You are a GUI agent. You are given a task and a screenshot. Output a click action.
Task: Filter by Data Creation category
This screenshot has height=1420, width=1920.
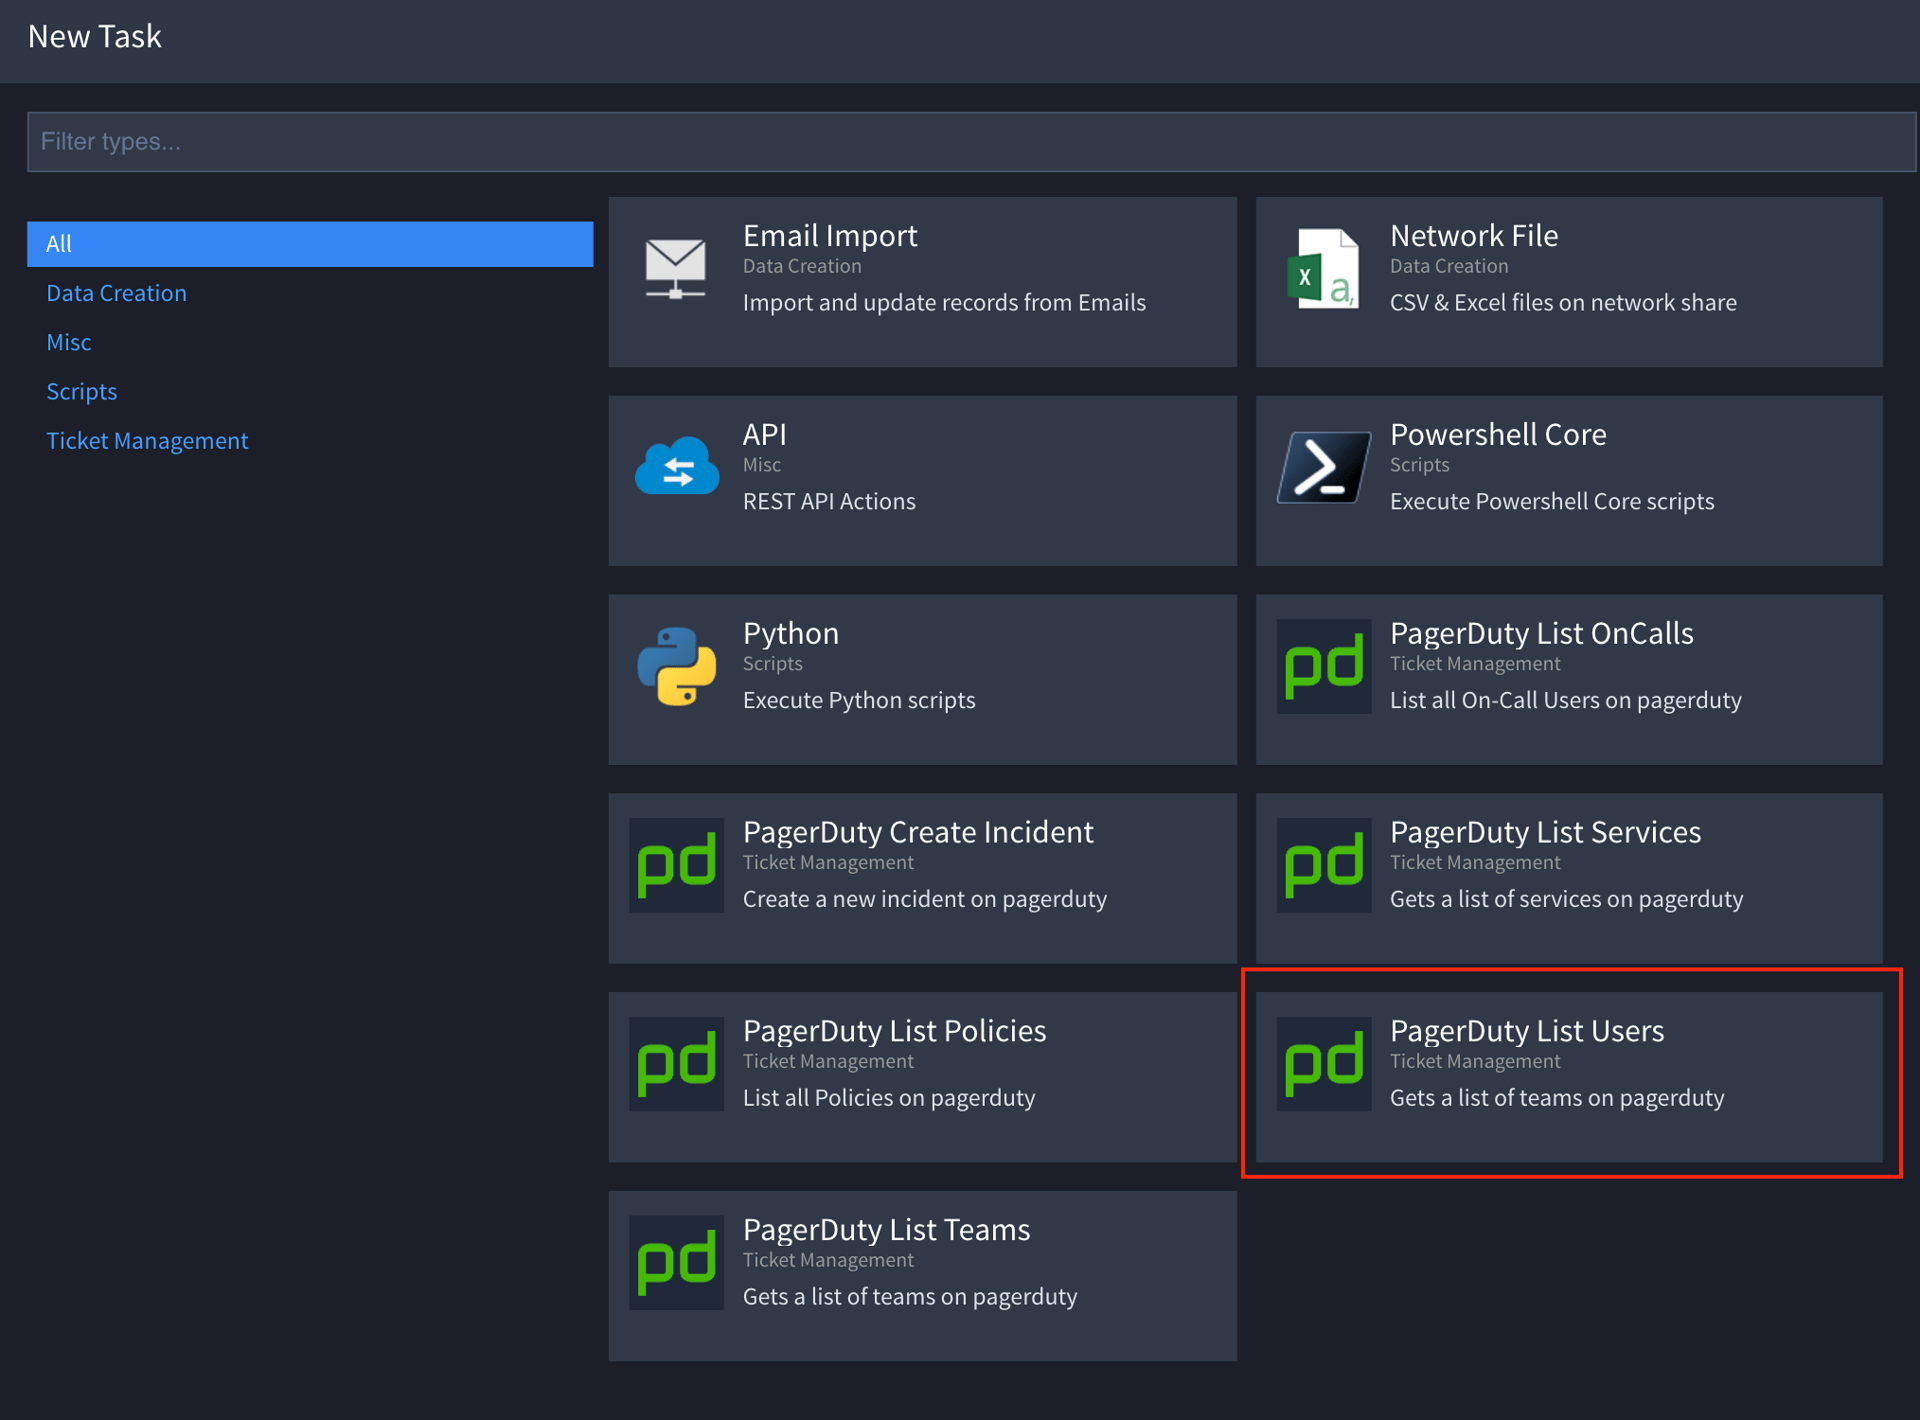(x=116, y=293)
